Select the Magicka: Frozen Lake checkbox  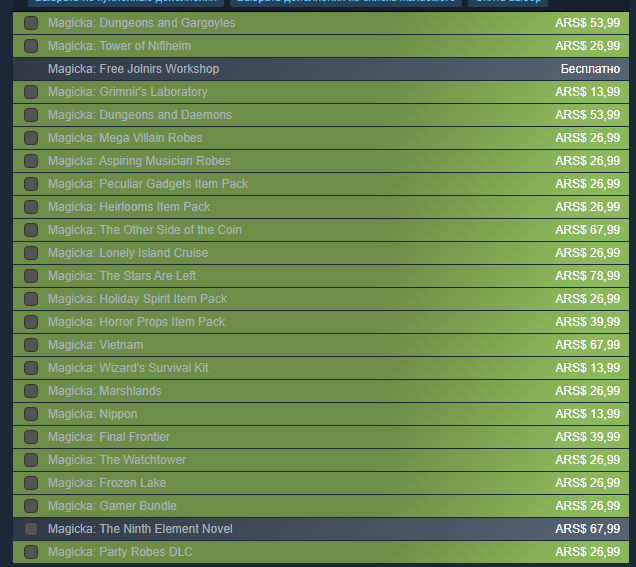tap(31, 483)
